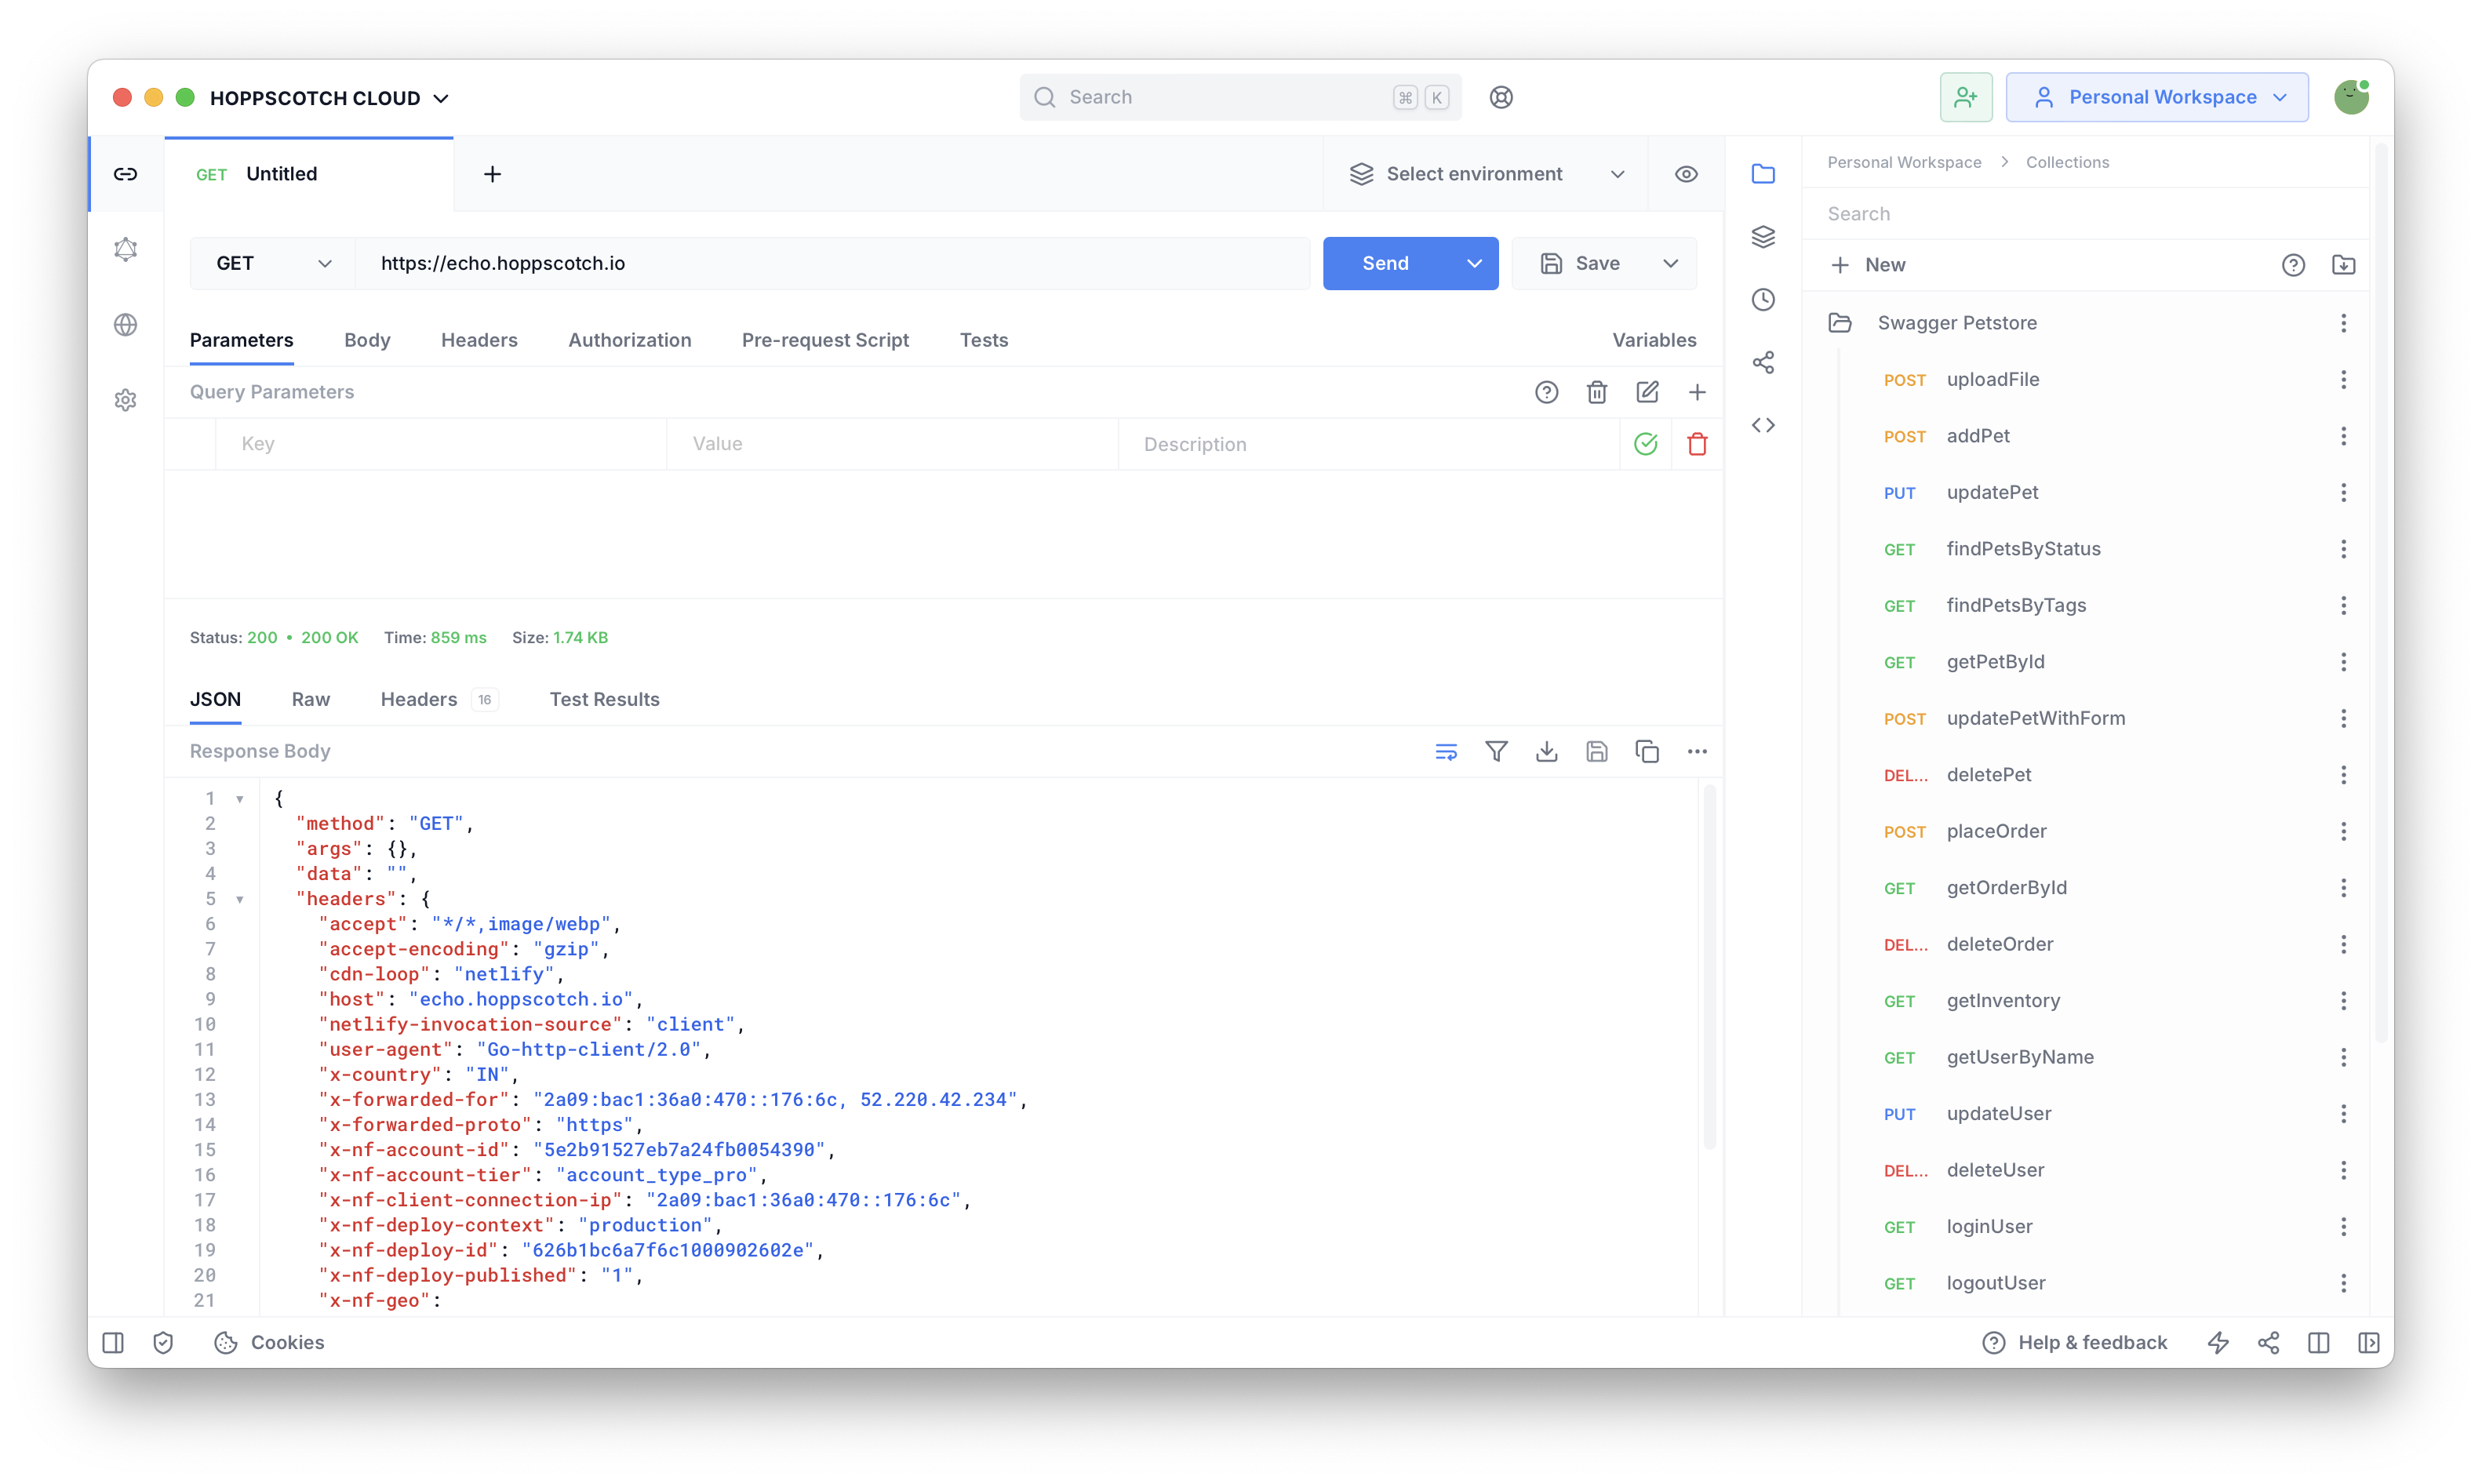Viewport: 2482px width, 1484px height.
Task: Open the user profile avatar
Action: tap(2351, 97)
